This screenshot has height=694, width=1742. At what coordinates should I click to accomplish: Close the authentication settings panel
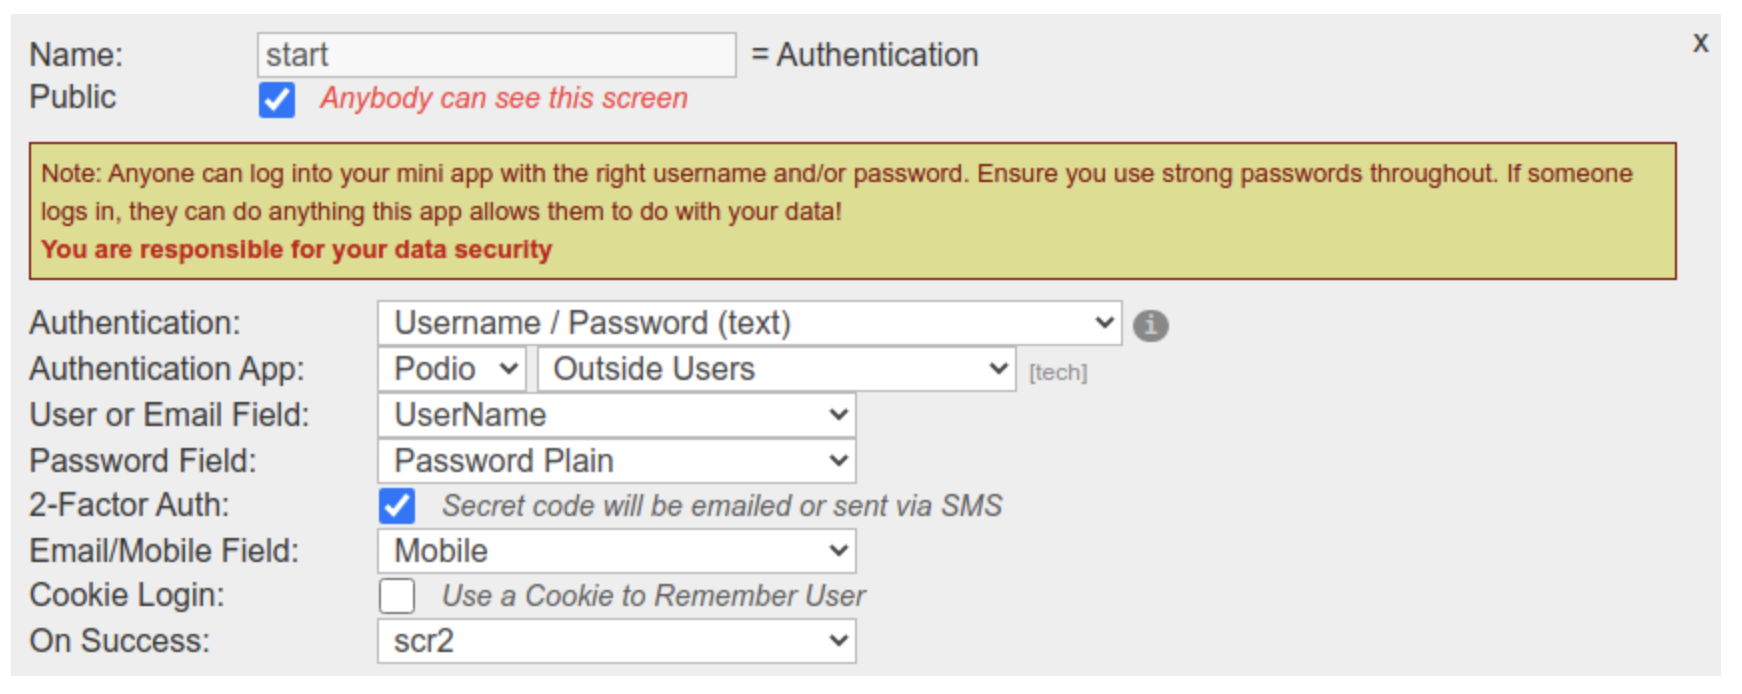pos(1700,43)
